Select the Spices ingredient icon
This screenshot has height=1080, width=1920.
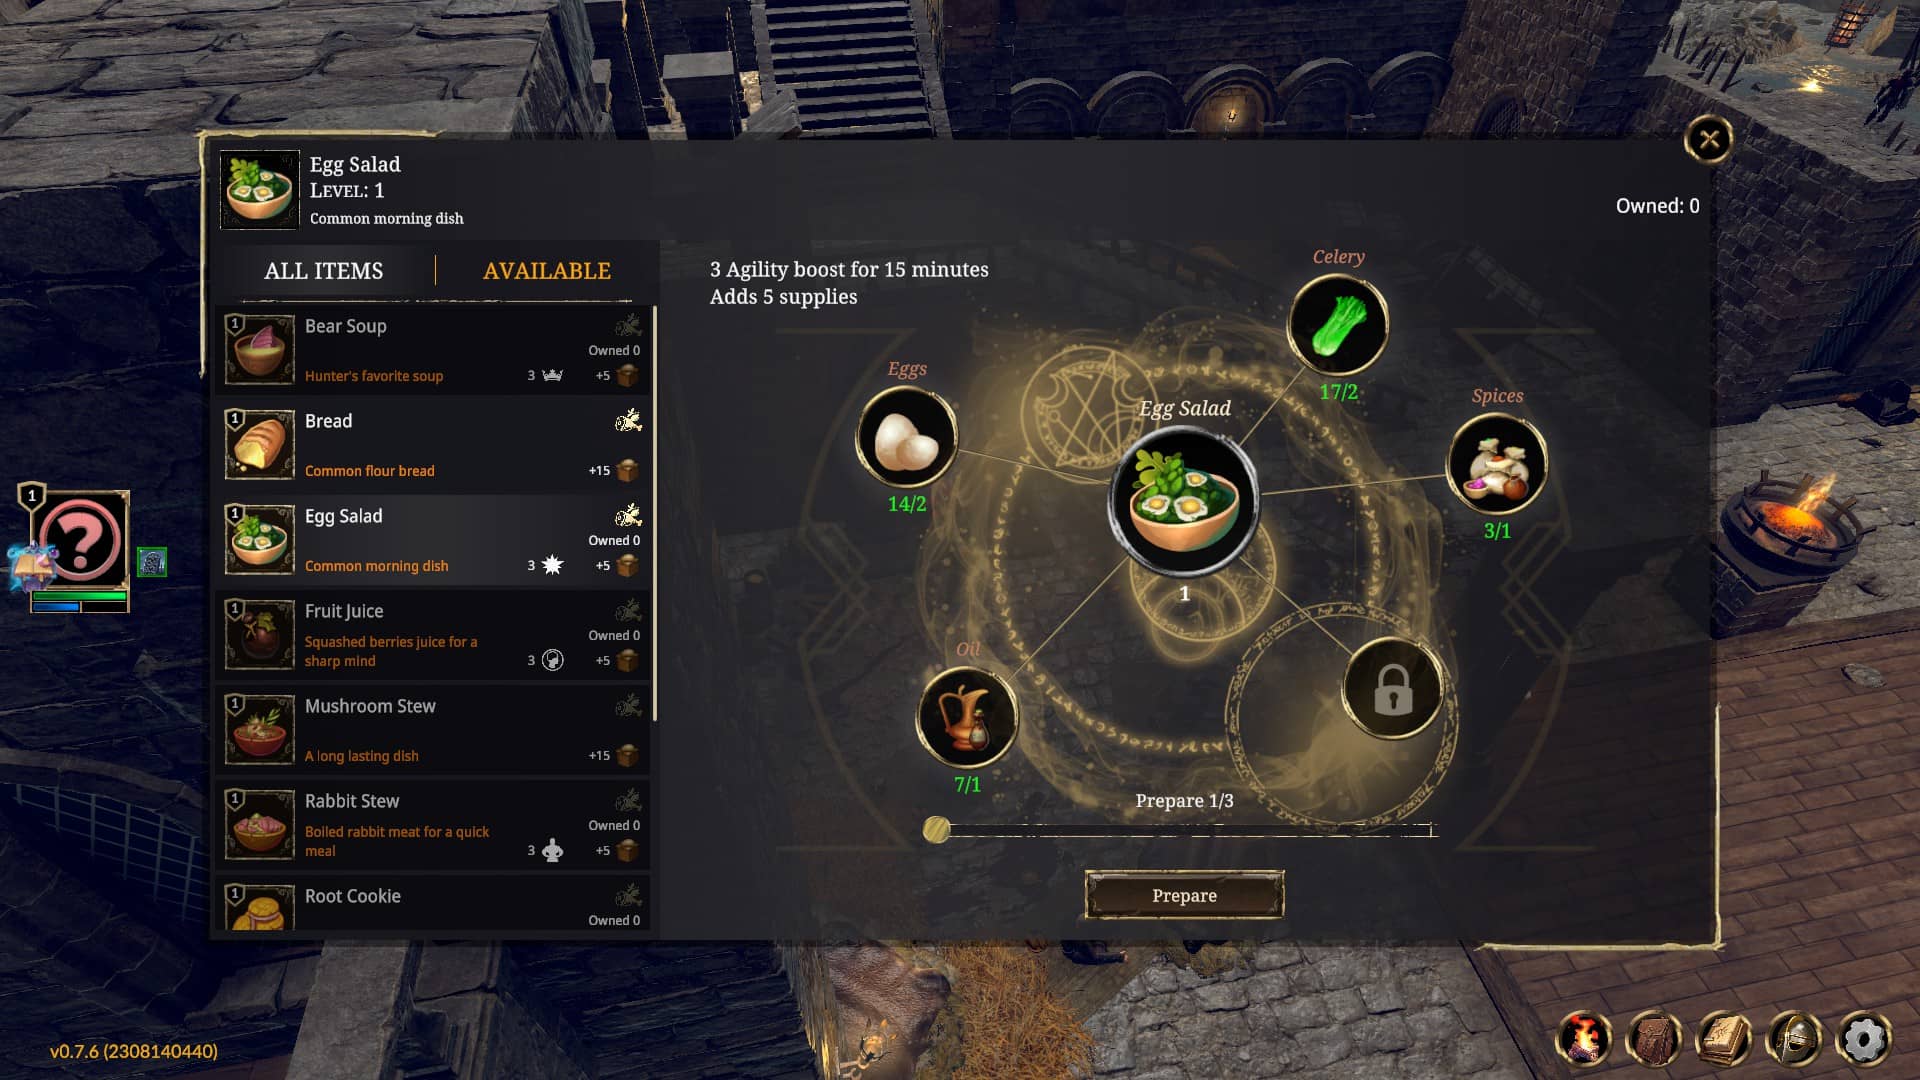(x=1497, y=464)
